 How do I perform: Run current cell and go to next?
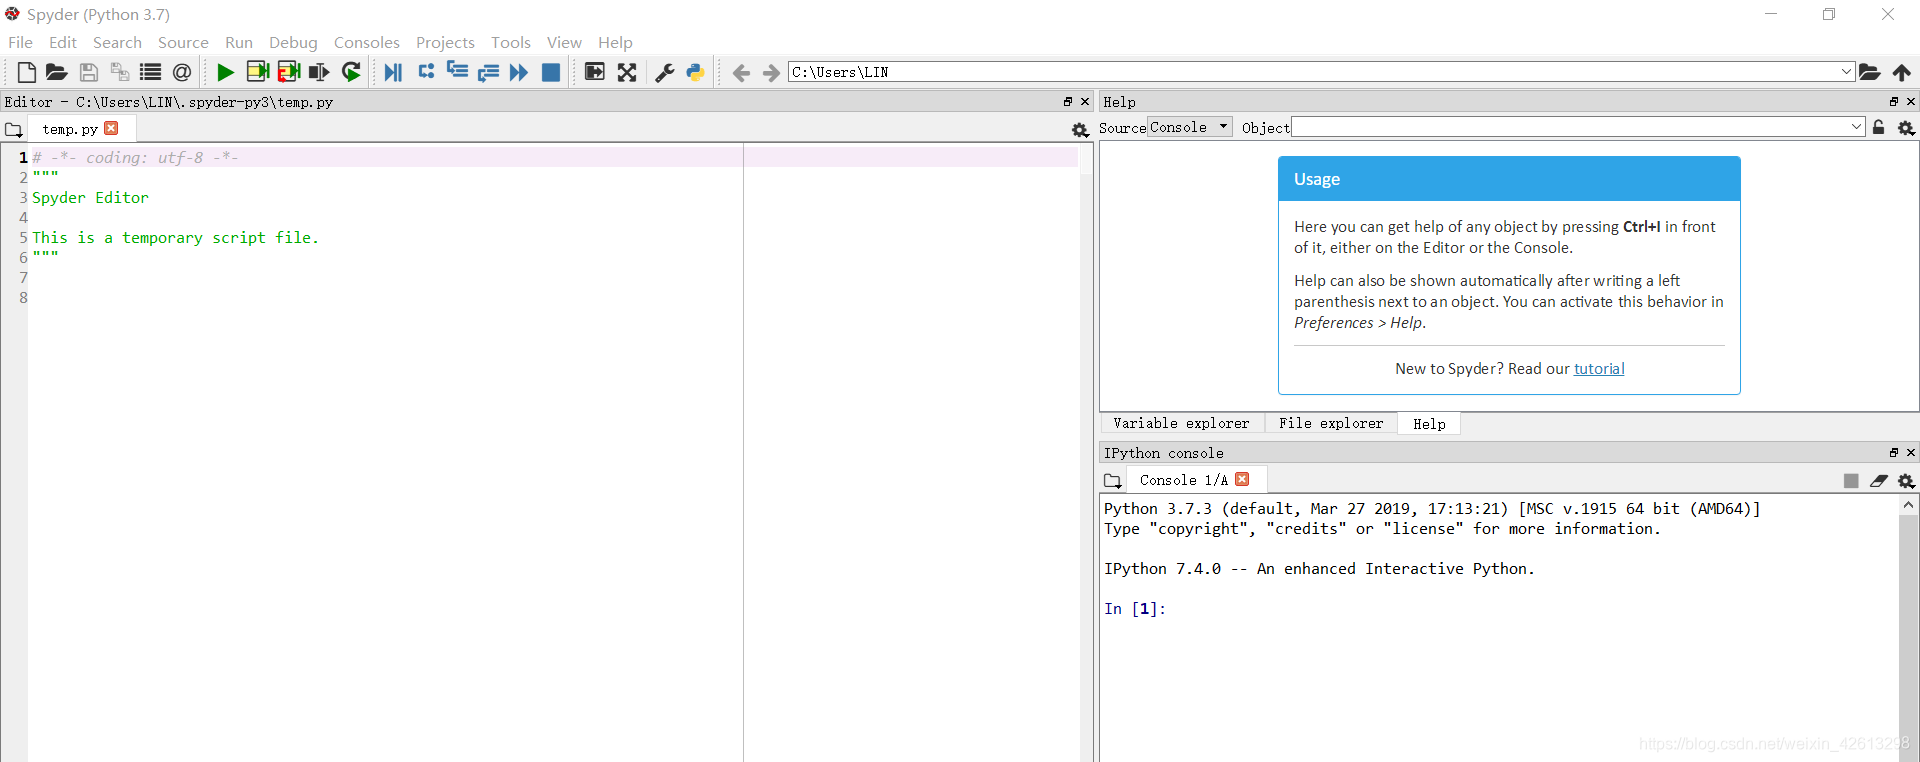[x=289, y=72]
